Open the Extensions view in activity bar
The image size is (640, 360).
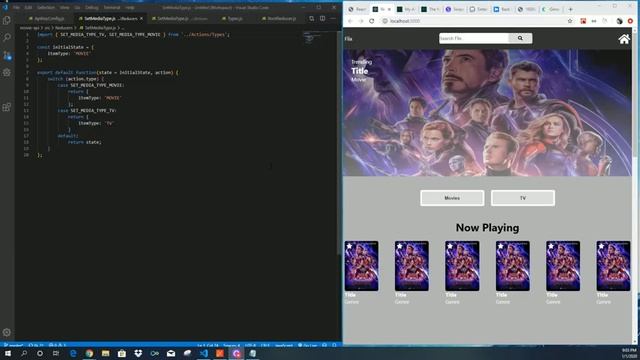(x=7, y=107)
